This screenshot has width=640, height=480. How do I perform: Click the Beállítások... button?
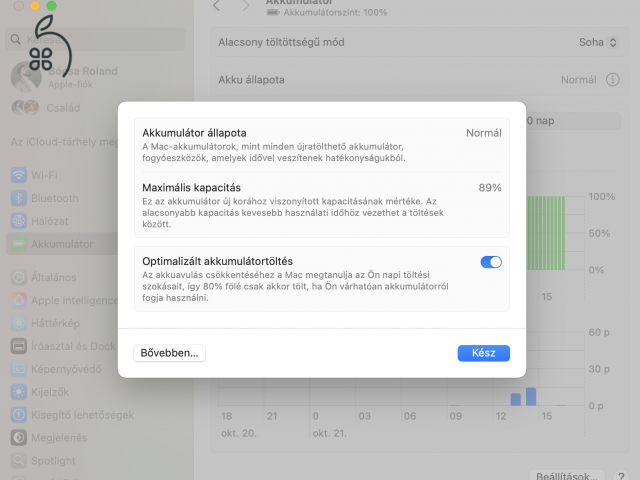coord(567,476)
